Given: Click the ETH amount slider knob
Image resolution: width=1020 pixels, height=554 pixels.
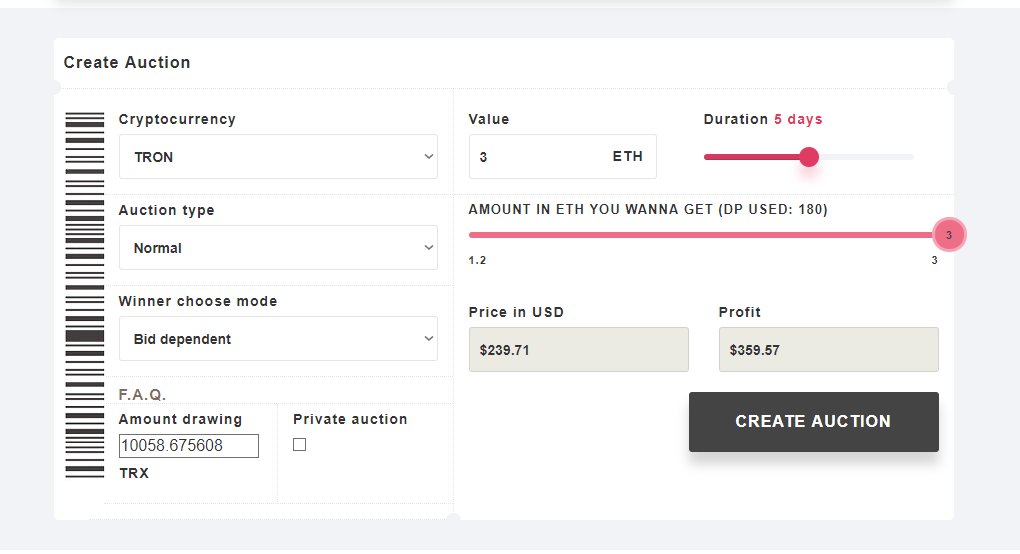Looking at the screenshot, I should coord(948,235).
